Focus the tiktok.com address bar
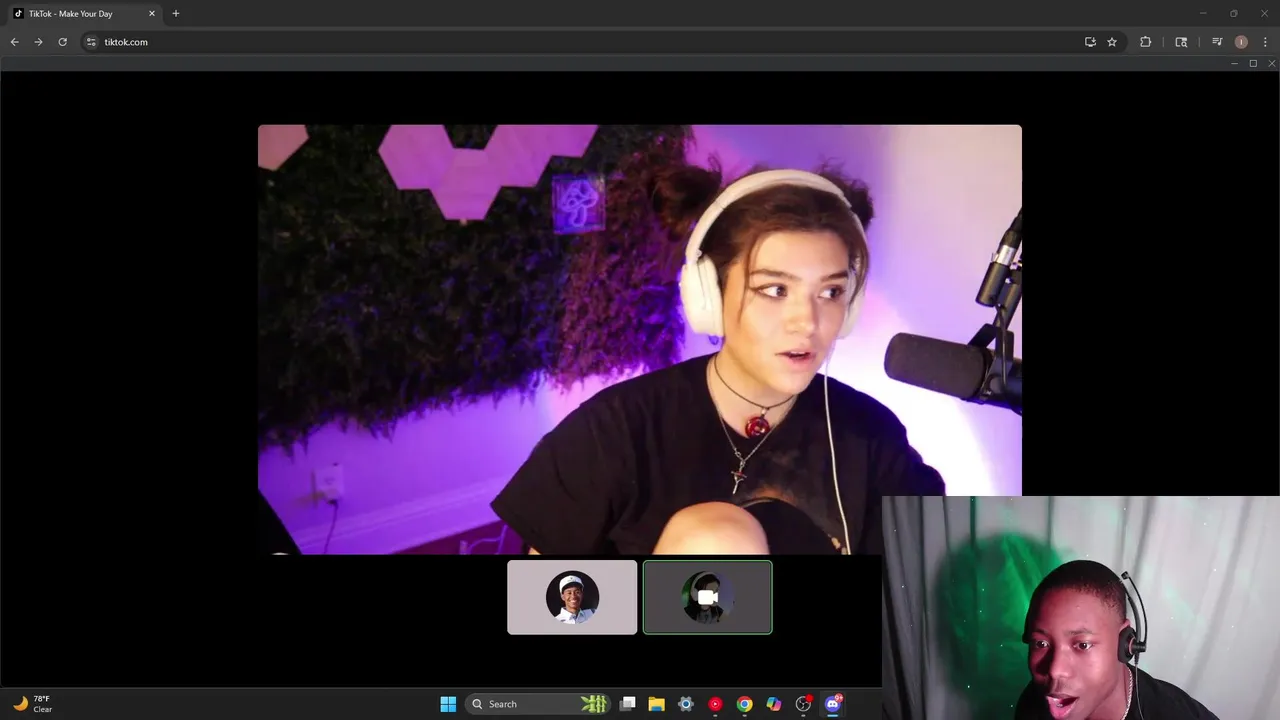Image resolution: width=1280 pixels, height=720 pixels. [x=580, y=42]
